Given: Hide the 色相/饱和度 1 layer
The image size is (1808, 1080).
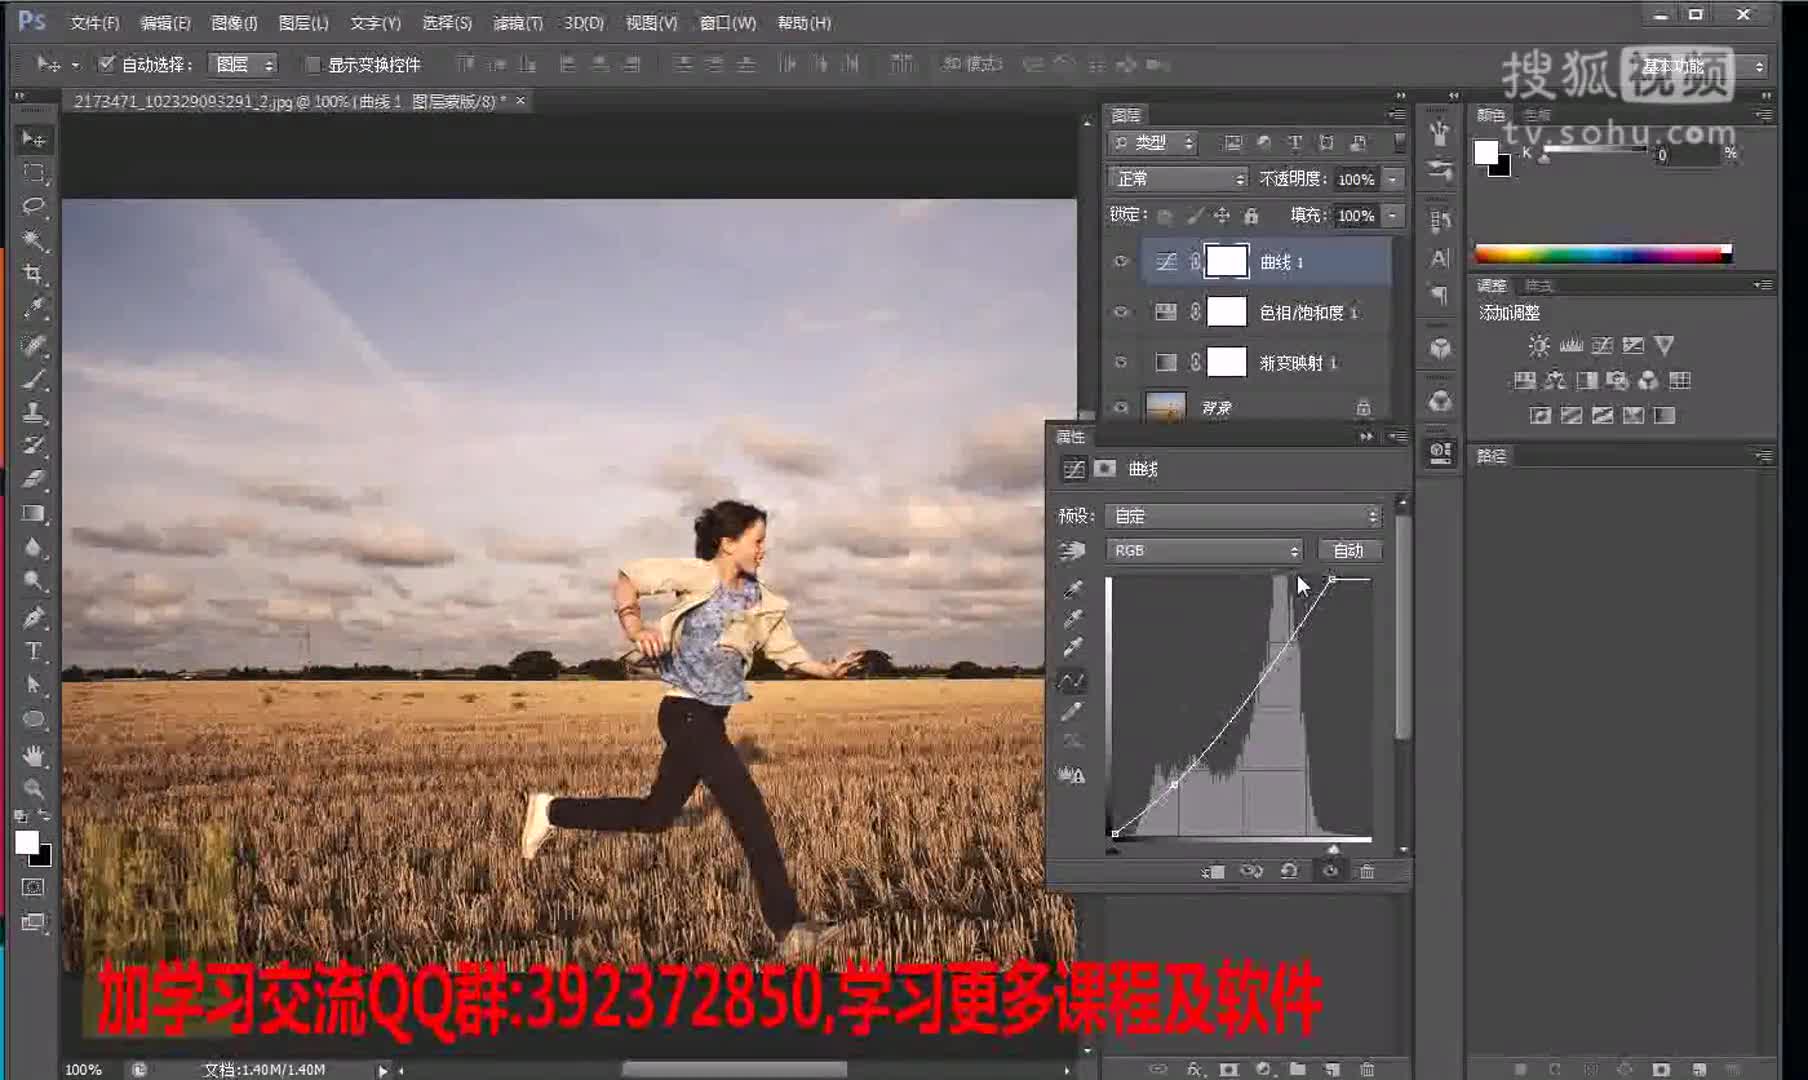Looking at the screenshot, I should (x=1121, y=312).
